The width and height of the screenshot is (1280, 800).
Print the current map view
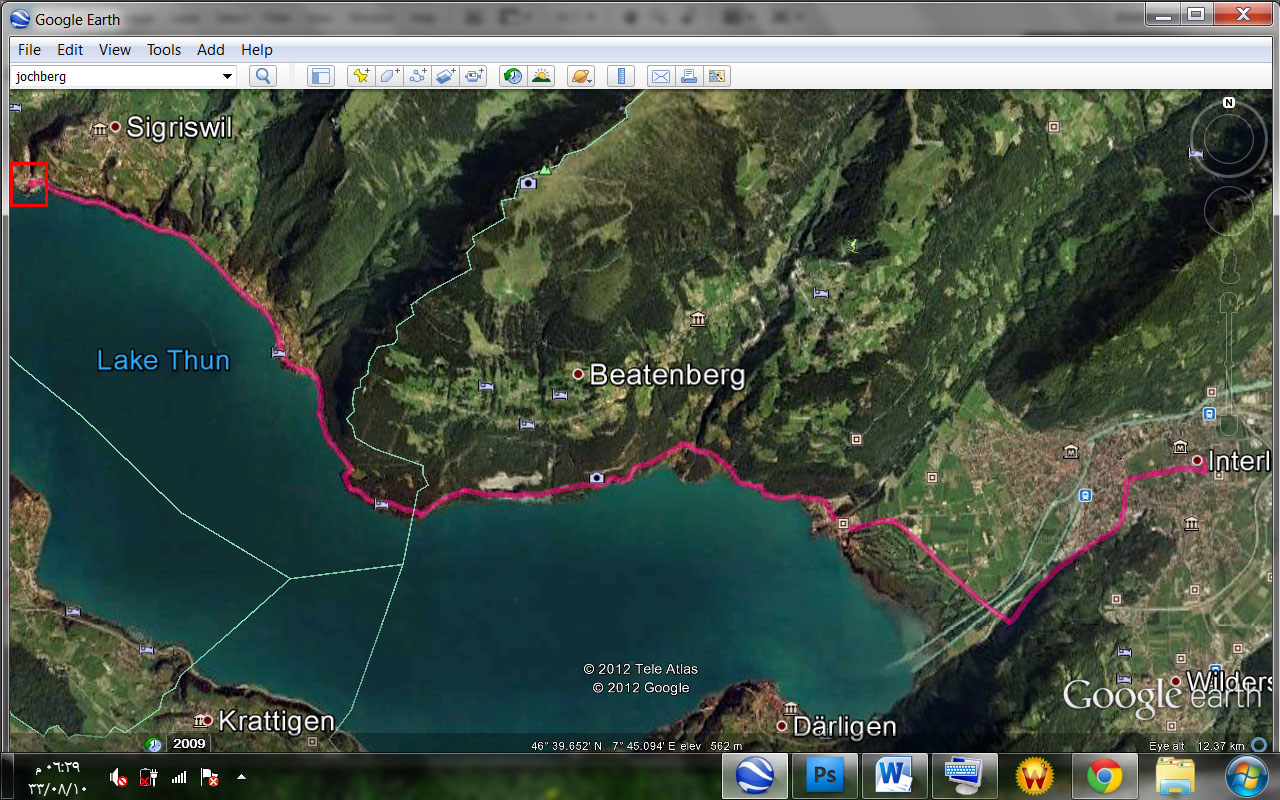point(688,76)
